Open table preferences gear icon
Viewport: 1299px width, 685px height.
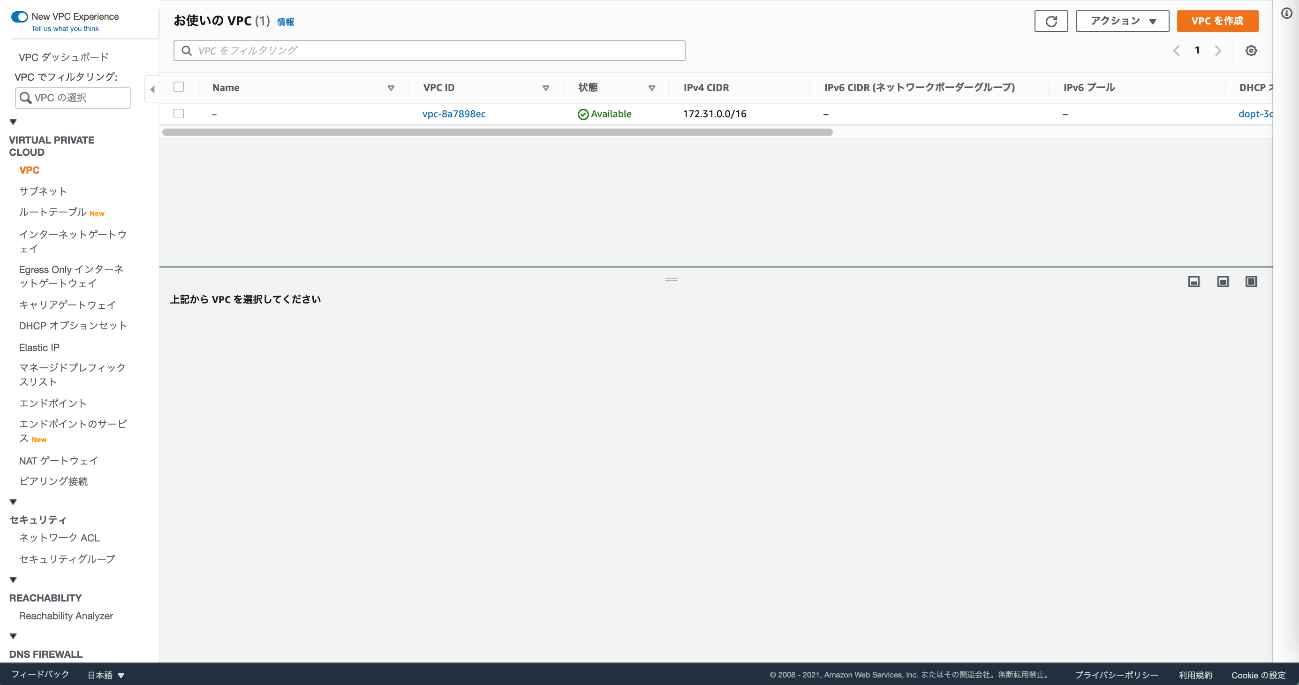click(x=1251, y=51)
